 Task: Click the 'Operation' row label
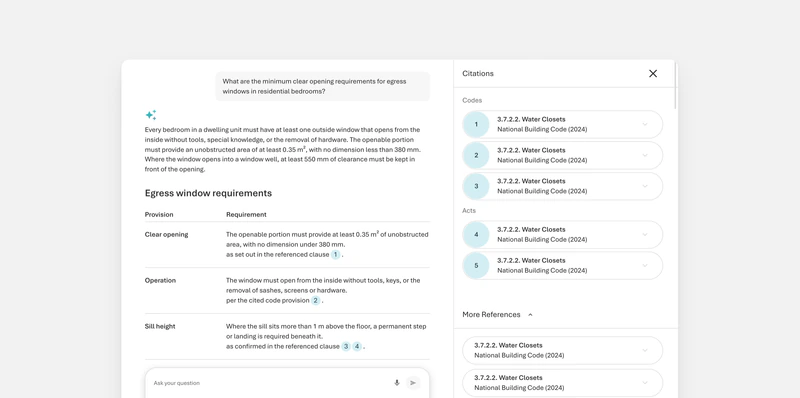pyautogui.click(x=160, y=281)
